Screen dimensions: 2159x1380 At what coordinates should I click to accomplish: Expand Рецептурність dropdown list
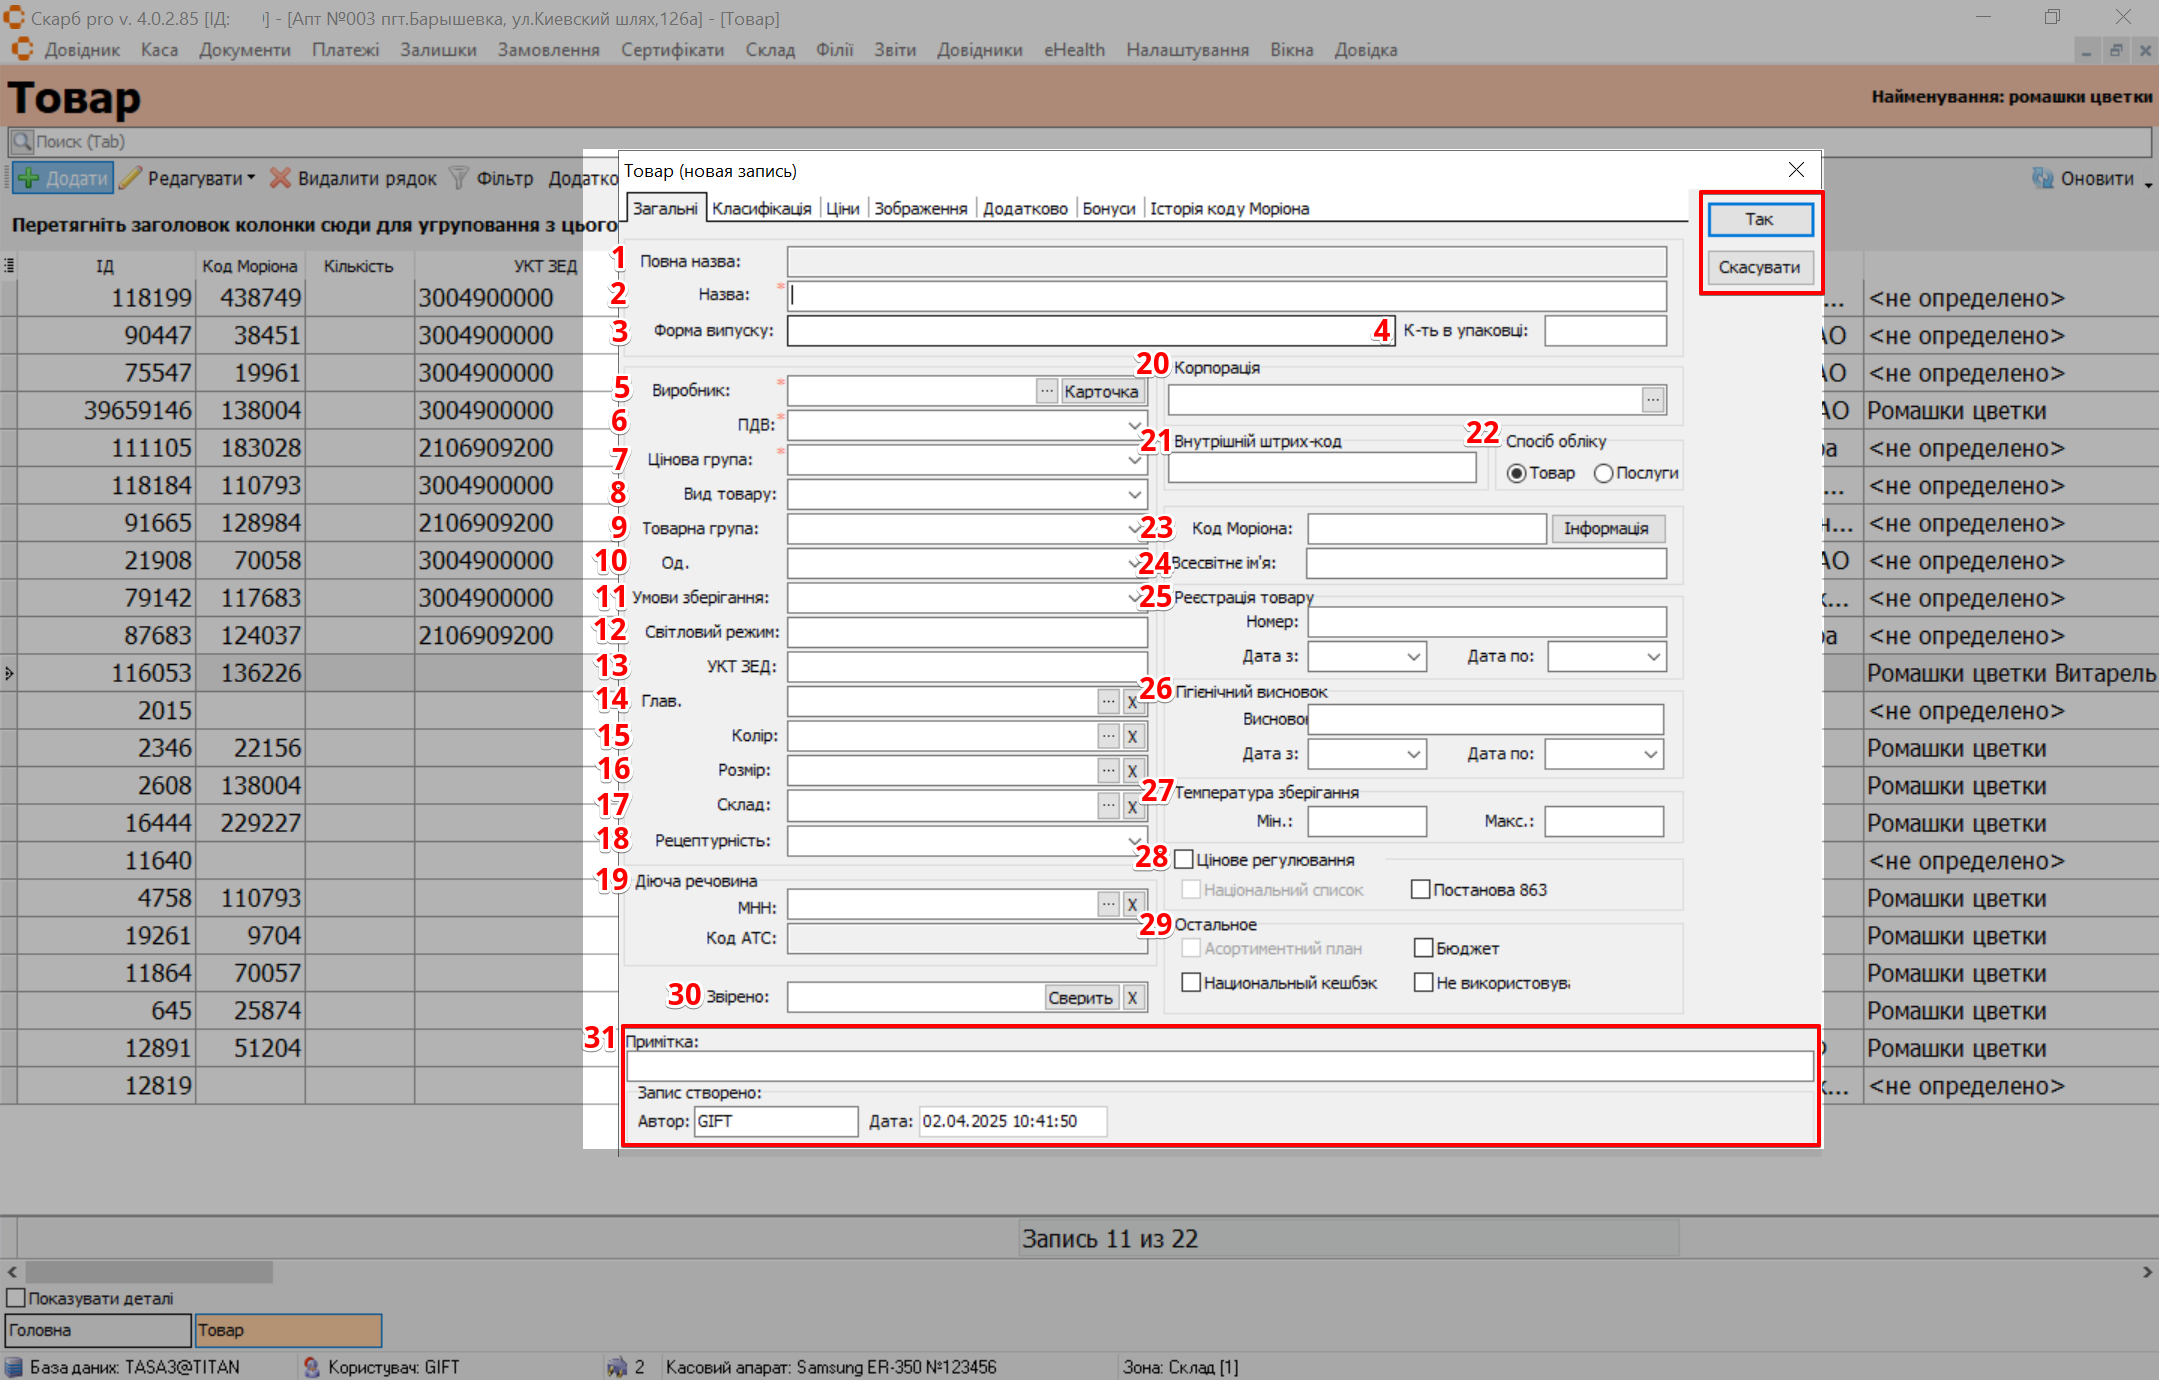[x=1134, y=841]
